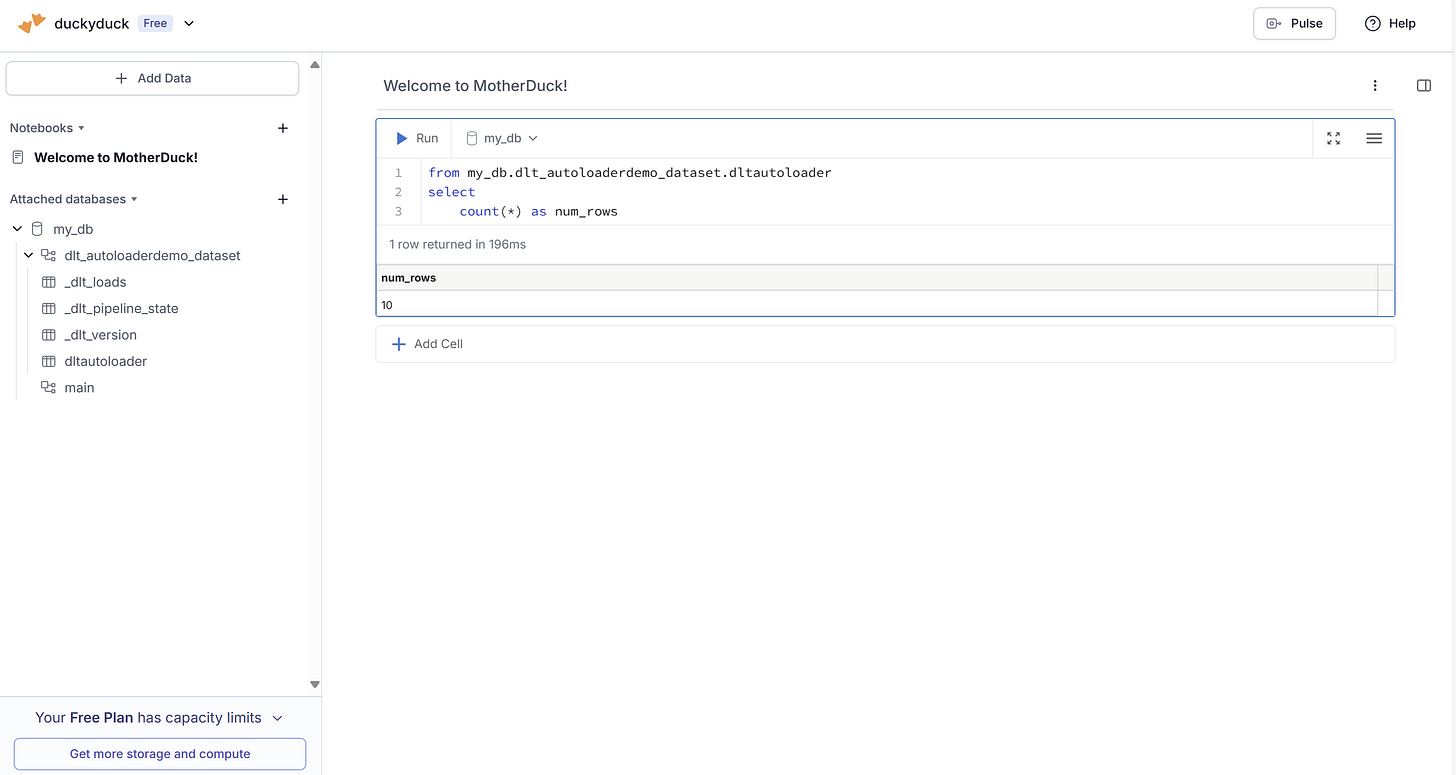Click the Add Data button

[152, 78]
